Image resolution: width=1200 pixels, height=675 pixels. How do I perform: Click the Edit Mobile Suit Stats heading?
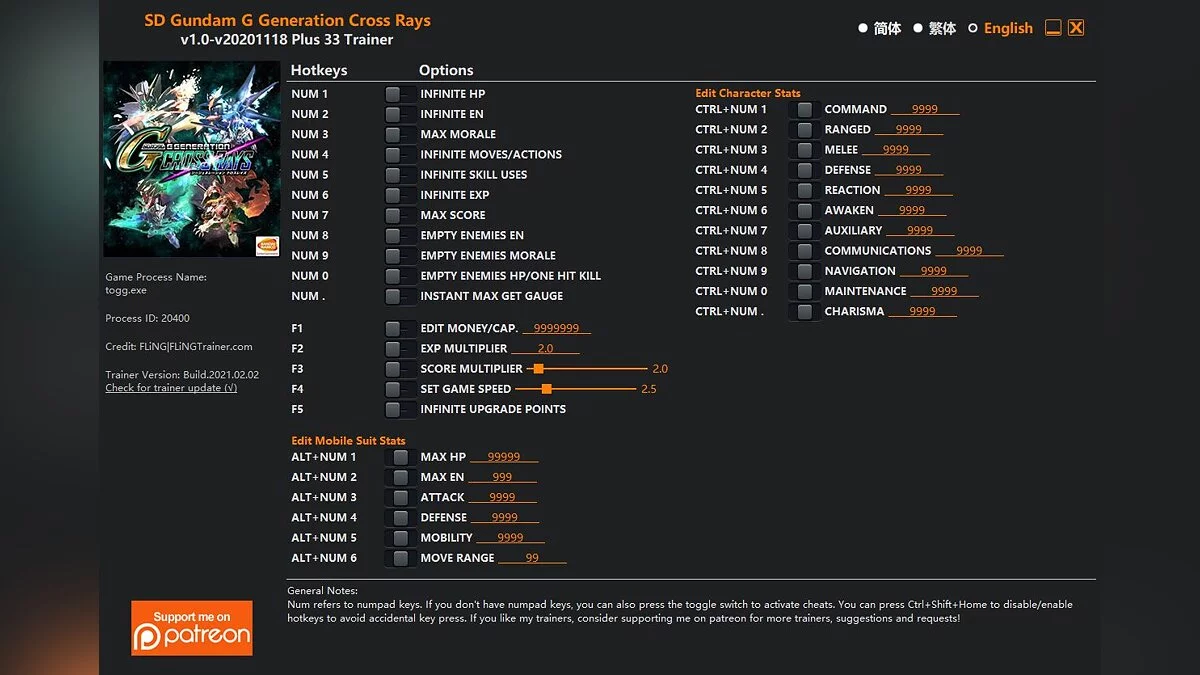348,441
